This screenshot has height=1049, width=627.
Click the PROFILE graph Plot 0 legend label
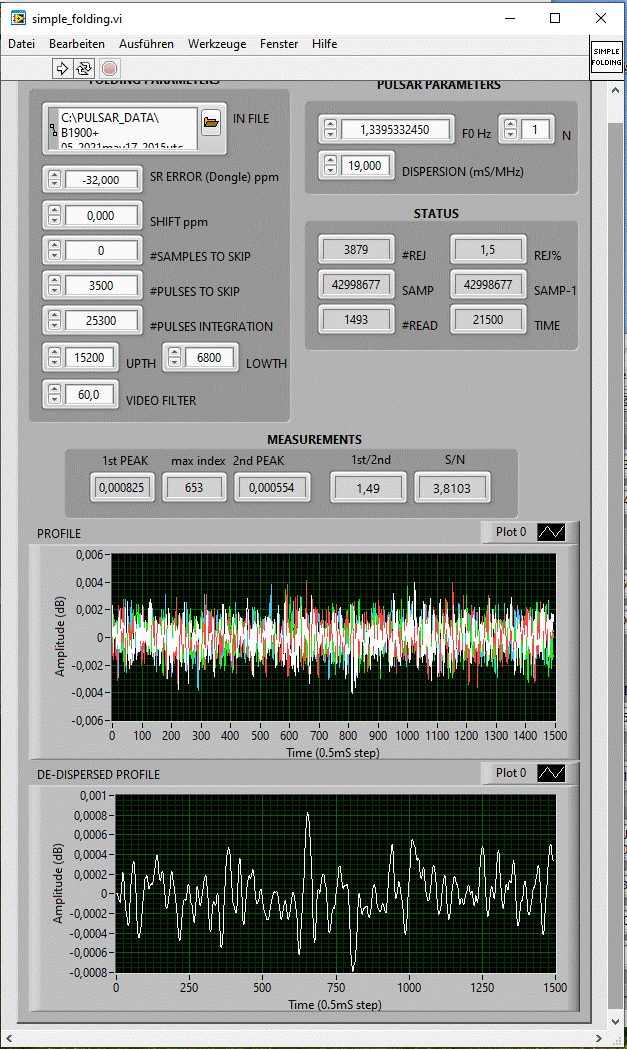point(511,532)
